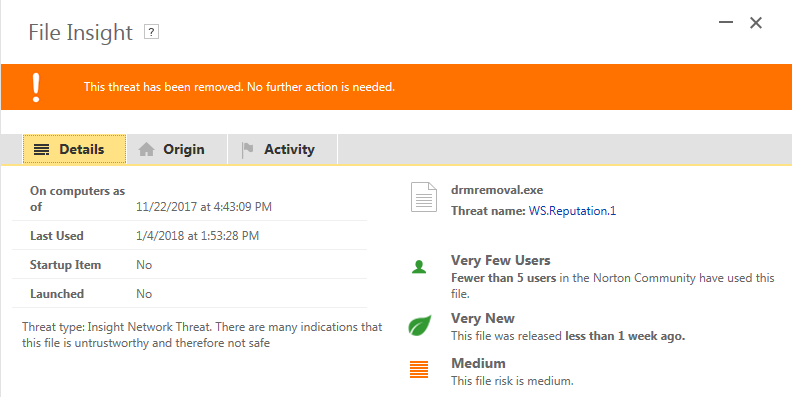This screenshot has height=397, width=792.
Task: Close the File Insight window
Action: pyautogui.click(x=756, y=23)
